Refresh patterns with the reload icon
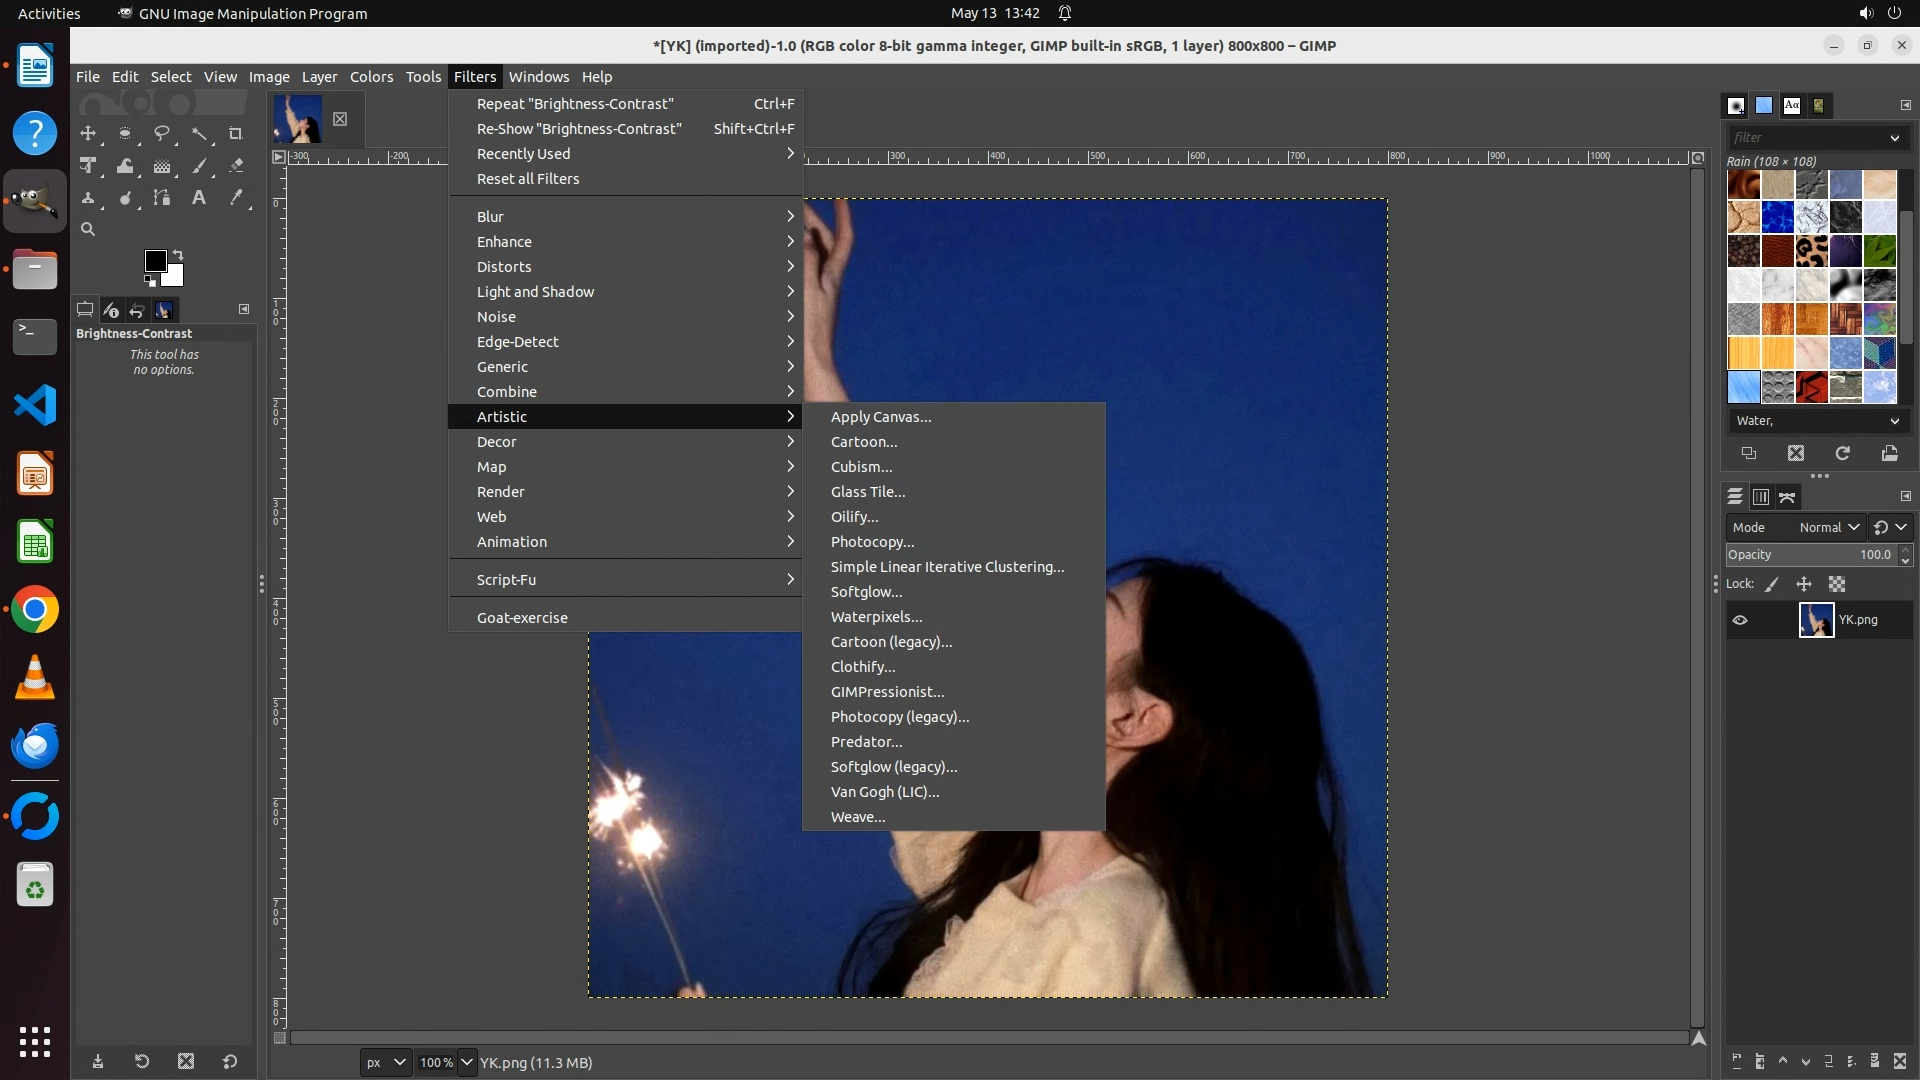 point(1842,453)
